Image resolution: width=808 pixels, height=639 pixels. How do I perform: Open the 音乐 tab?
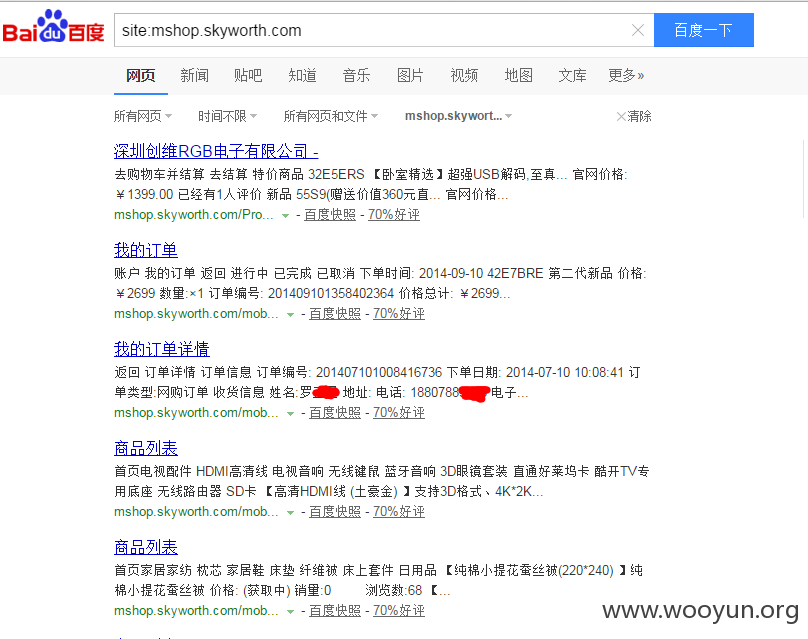[x=356, y=76]
